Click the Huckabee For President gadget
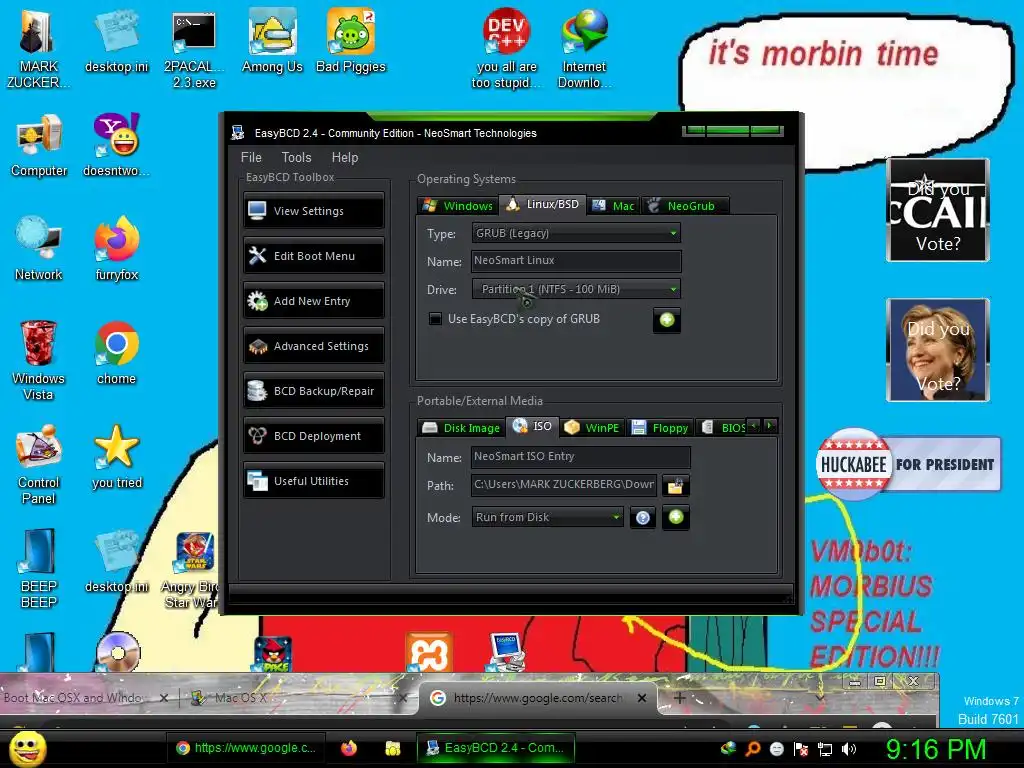The width and height of the screenshot is (1024, 768). [x=908, y=464]
